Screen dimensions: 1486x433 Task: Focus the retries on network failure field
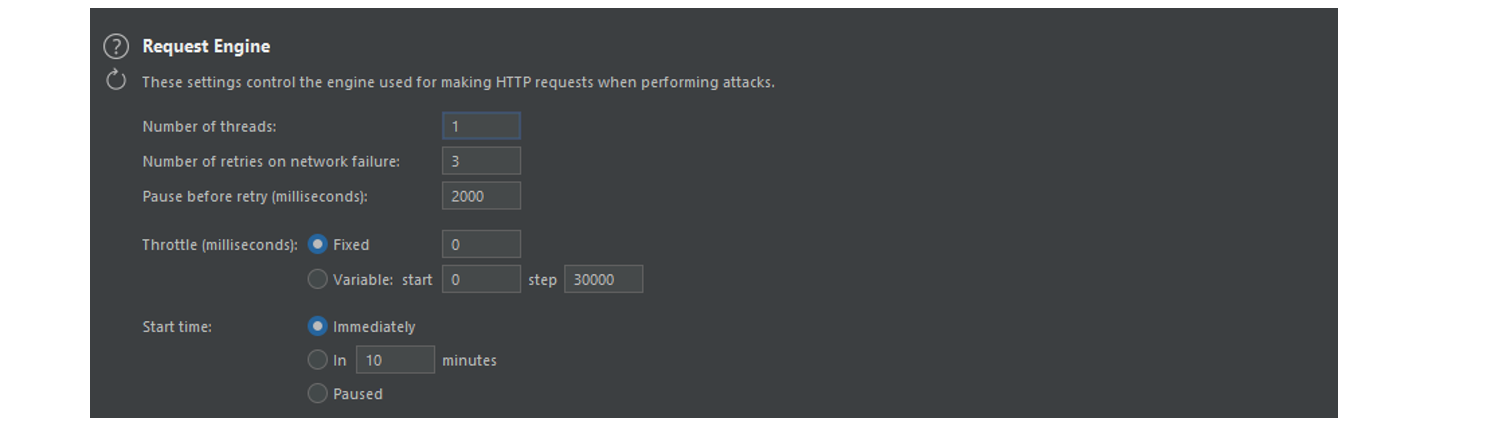tap(481, 161)
